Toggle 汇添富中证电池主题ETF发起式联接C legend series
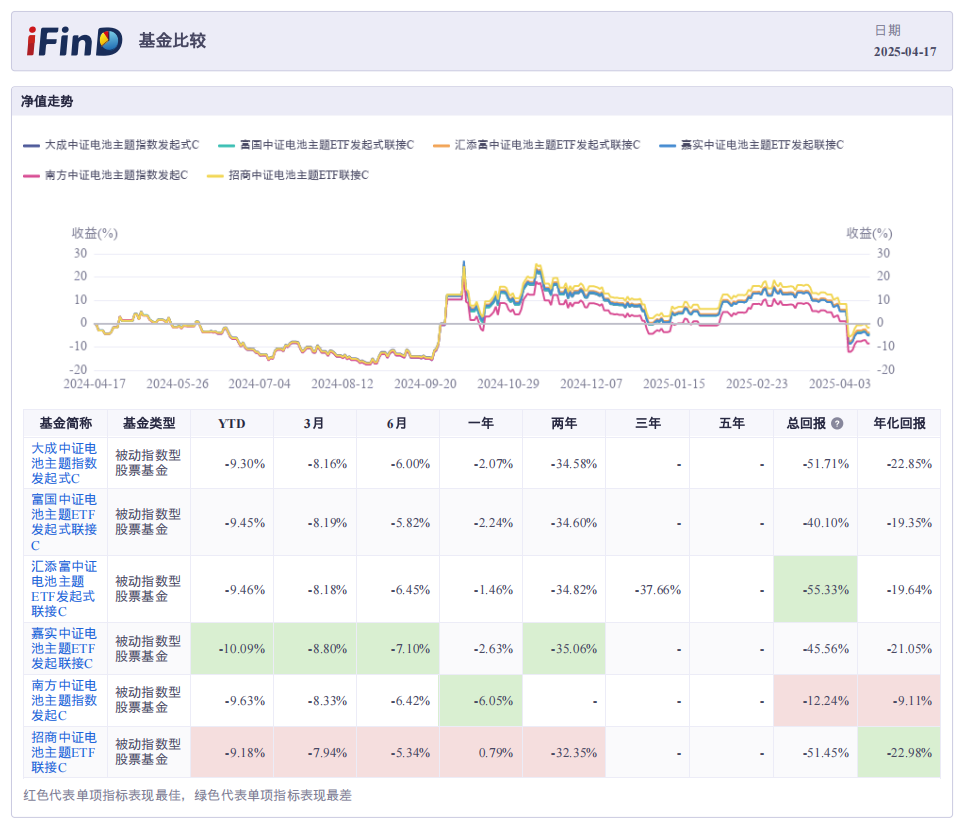 click(x=537, y=145)
